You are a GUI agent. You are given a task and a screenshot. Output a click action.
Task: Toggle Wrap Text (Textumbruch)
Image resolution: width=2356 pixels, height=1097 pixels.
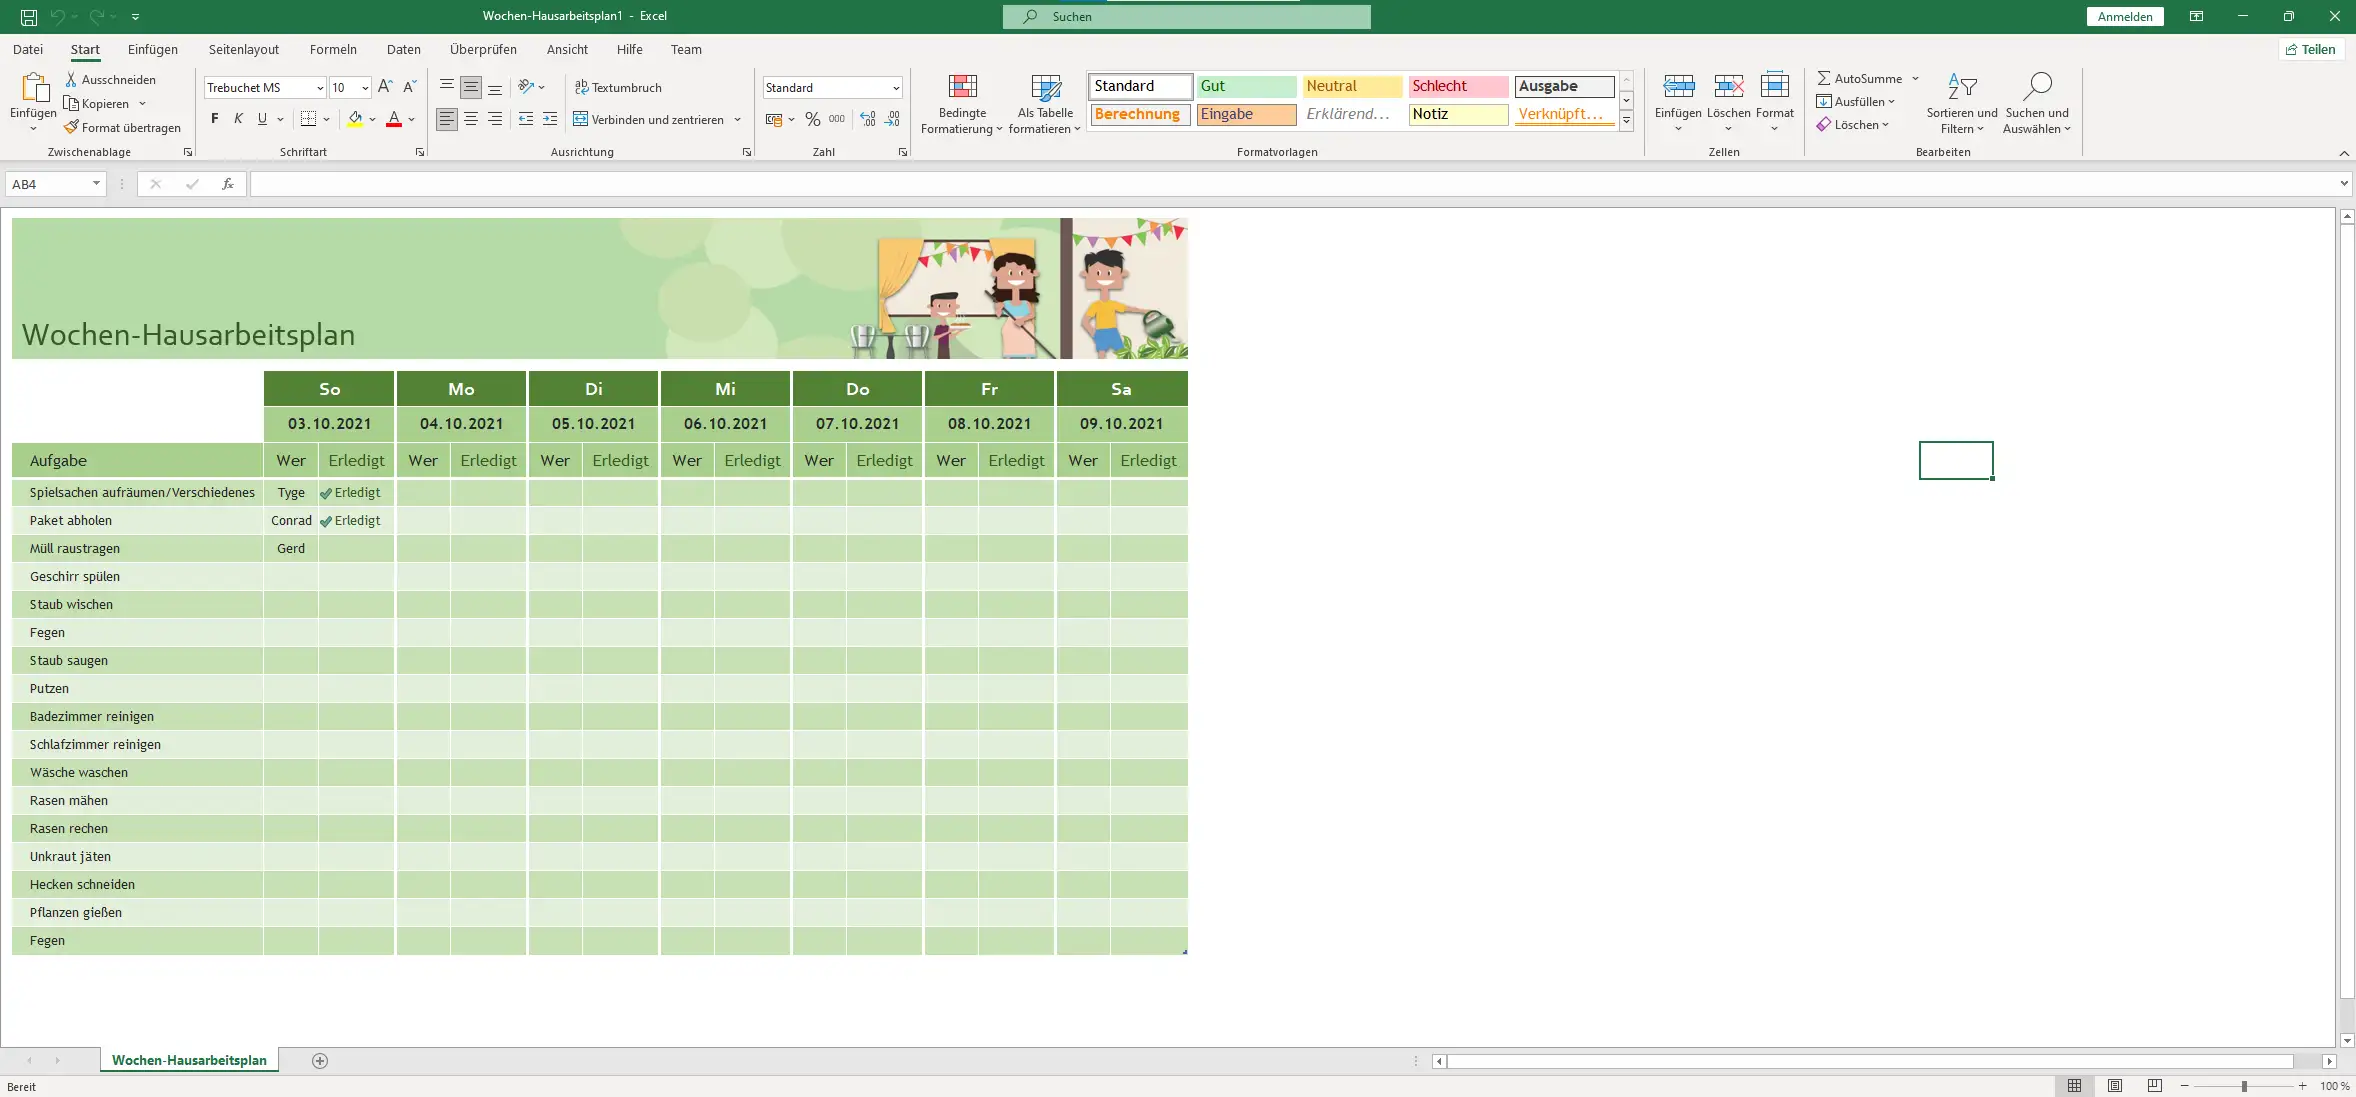(x=618, y=87)
